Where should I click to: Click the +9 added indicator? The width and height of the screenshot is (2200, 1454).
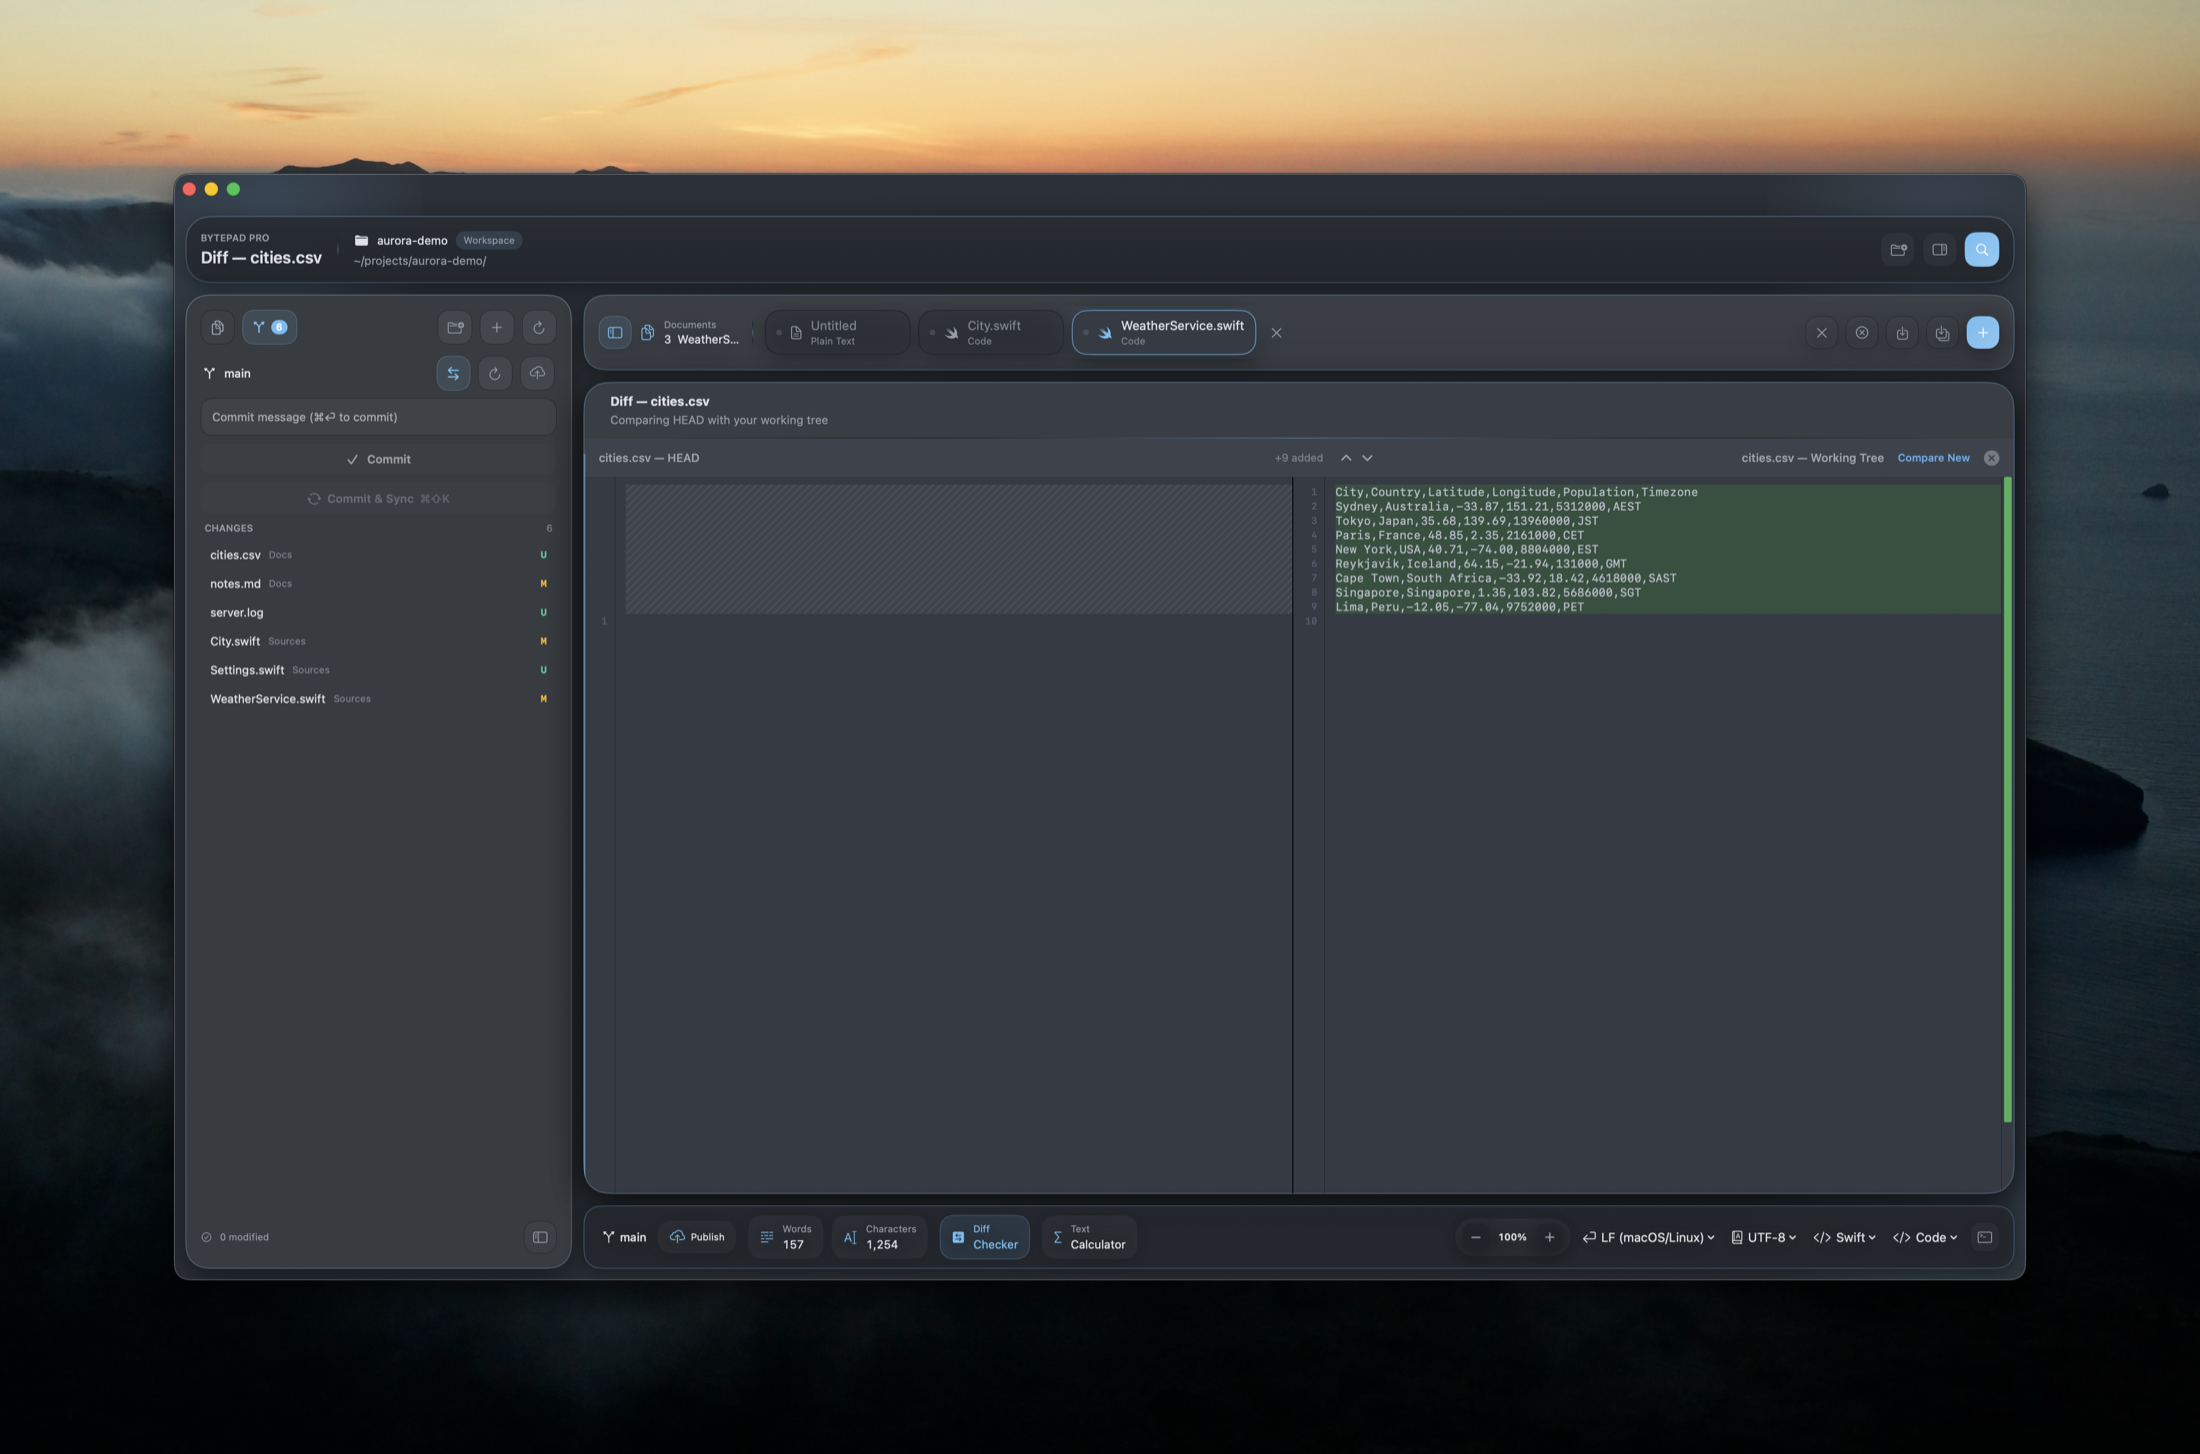(x=1298, y=458)
